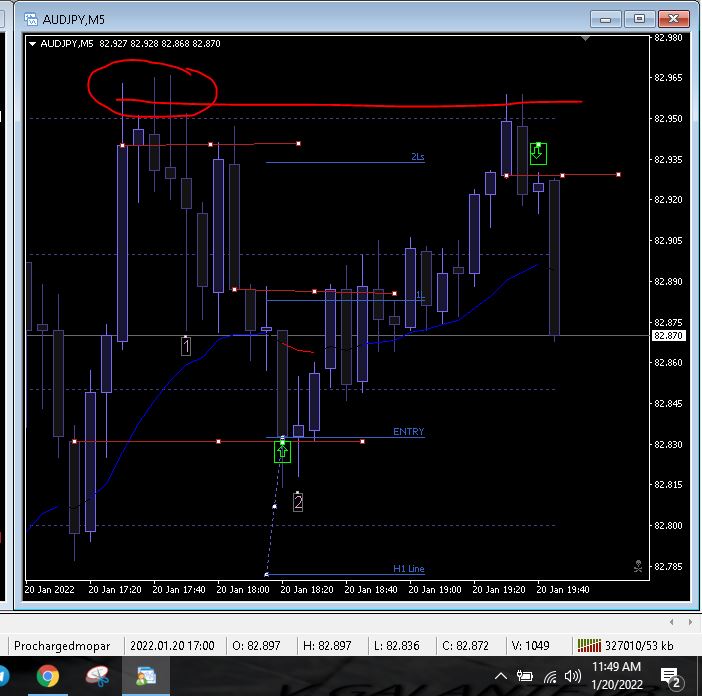Open the notification center icon
Image resolution: width=702 pixels, height=696 pixels.
(x=671, y=677)
